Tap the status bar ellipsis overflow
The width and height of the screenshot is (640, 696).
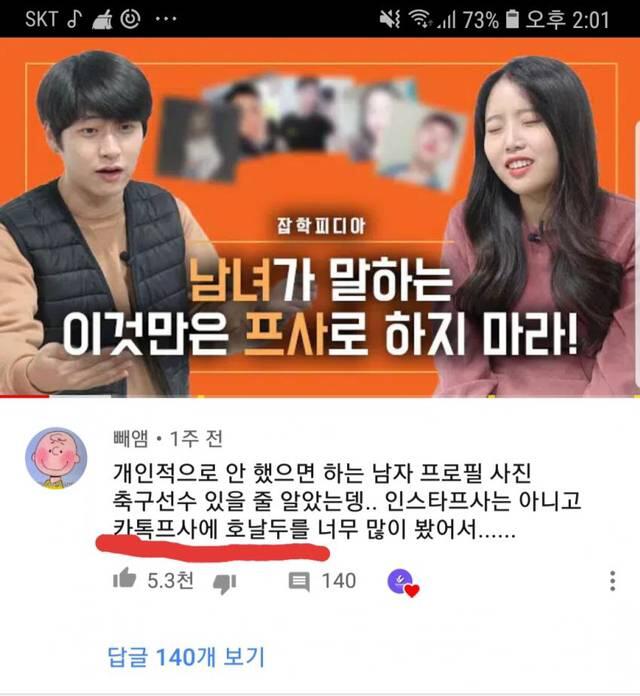pos(166,19)
